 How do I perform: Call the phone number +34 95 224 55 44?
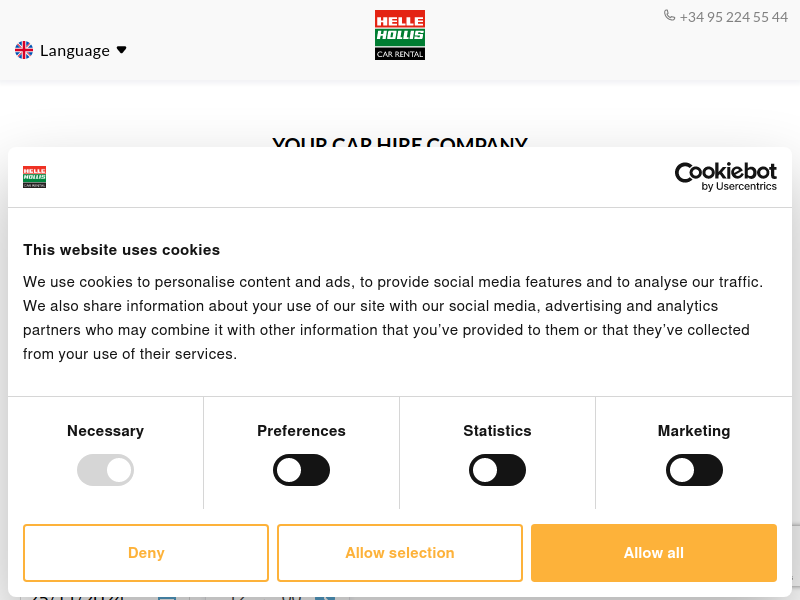tap(733, 17)
